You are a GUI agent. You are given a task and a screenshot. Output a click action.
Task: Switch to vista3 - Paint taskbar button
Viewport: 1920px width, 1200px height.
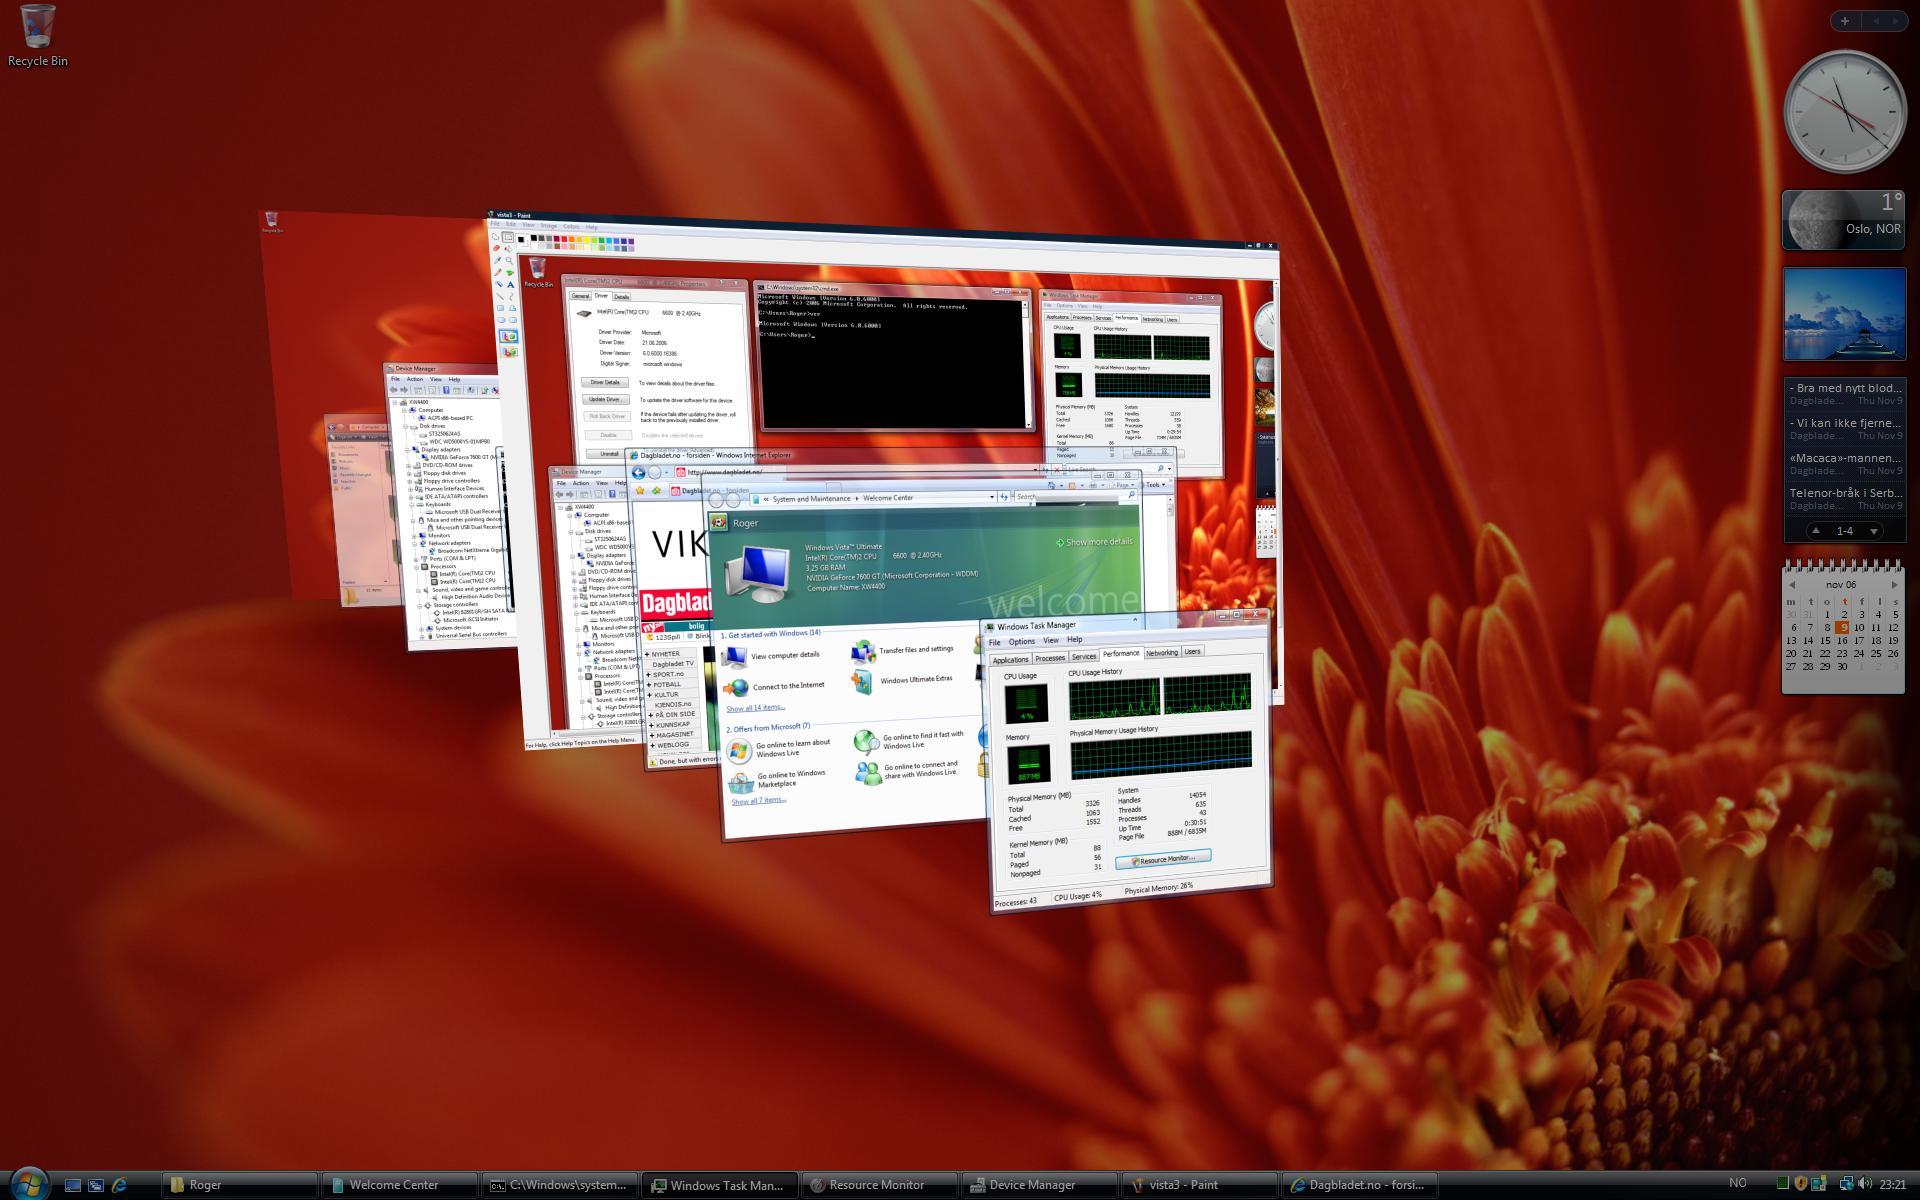(1200, 1185)
